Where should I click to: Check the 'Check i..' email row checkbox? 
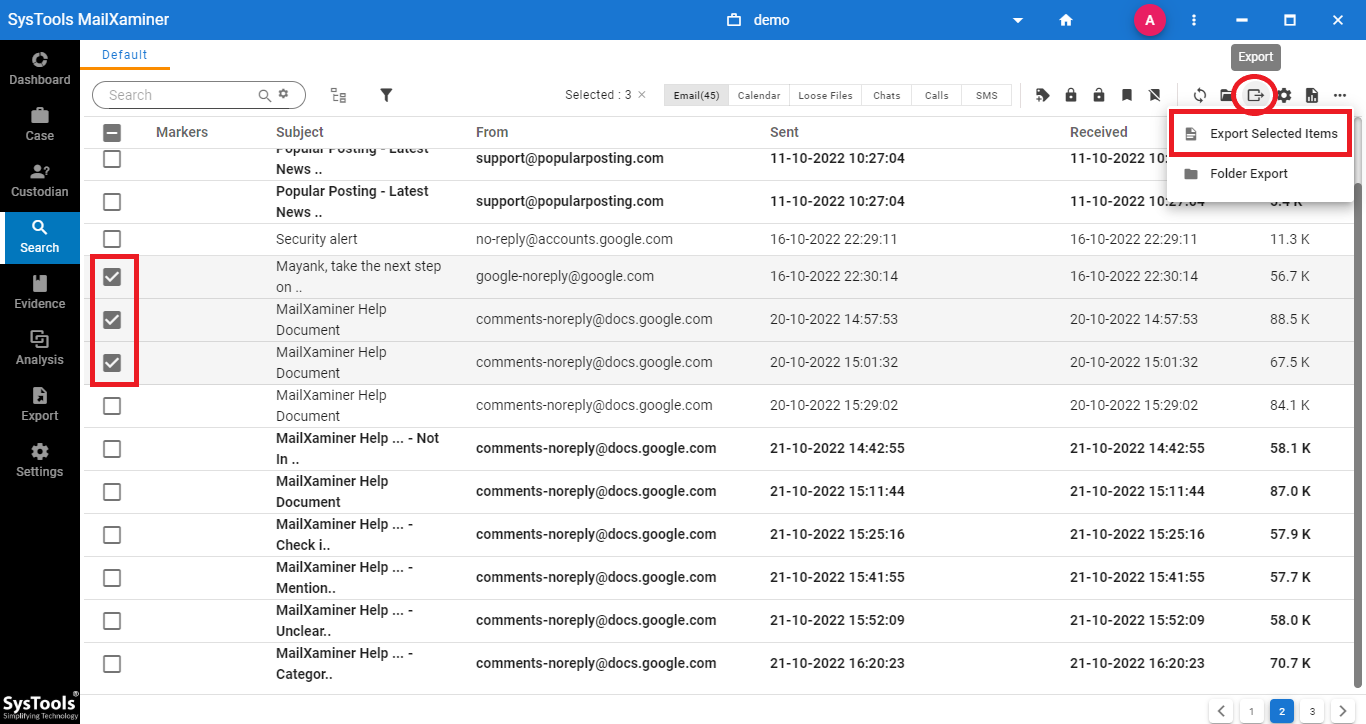(112, 535)
